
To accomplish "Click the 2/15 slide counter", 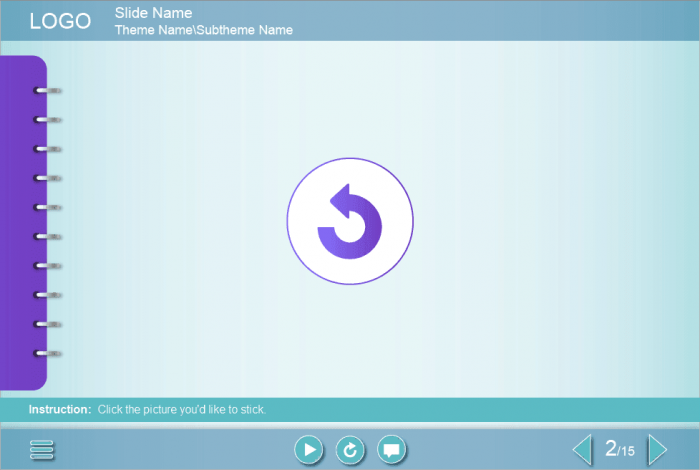I will pyautogui.click(x=620, y=450).
